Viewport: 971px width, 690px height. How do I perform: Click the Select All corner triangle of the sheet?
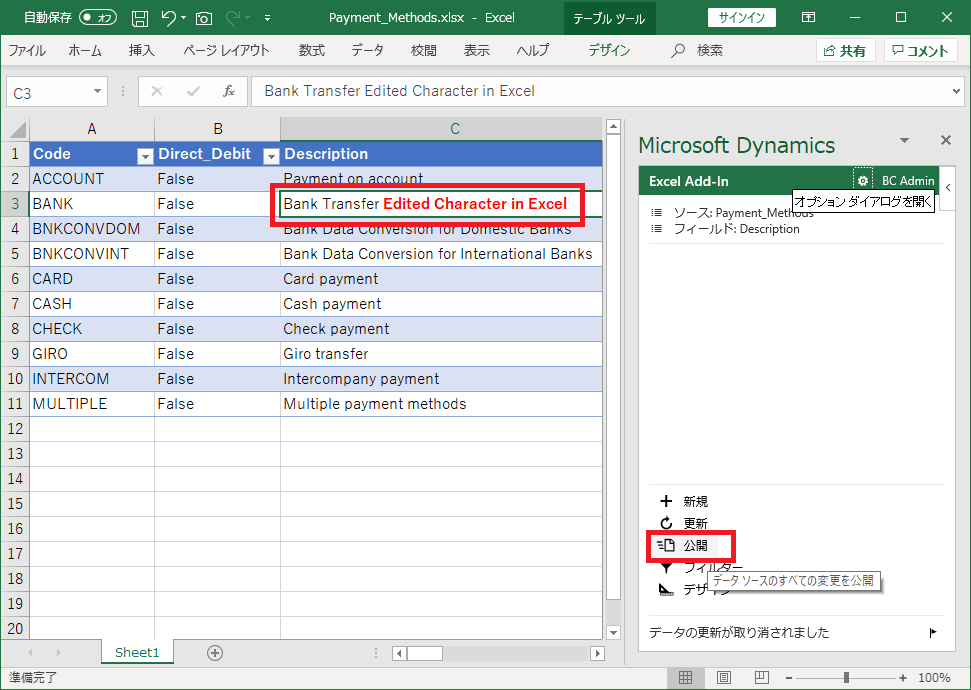point(16,129)
